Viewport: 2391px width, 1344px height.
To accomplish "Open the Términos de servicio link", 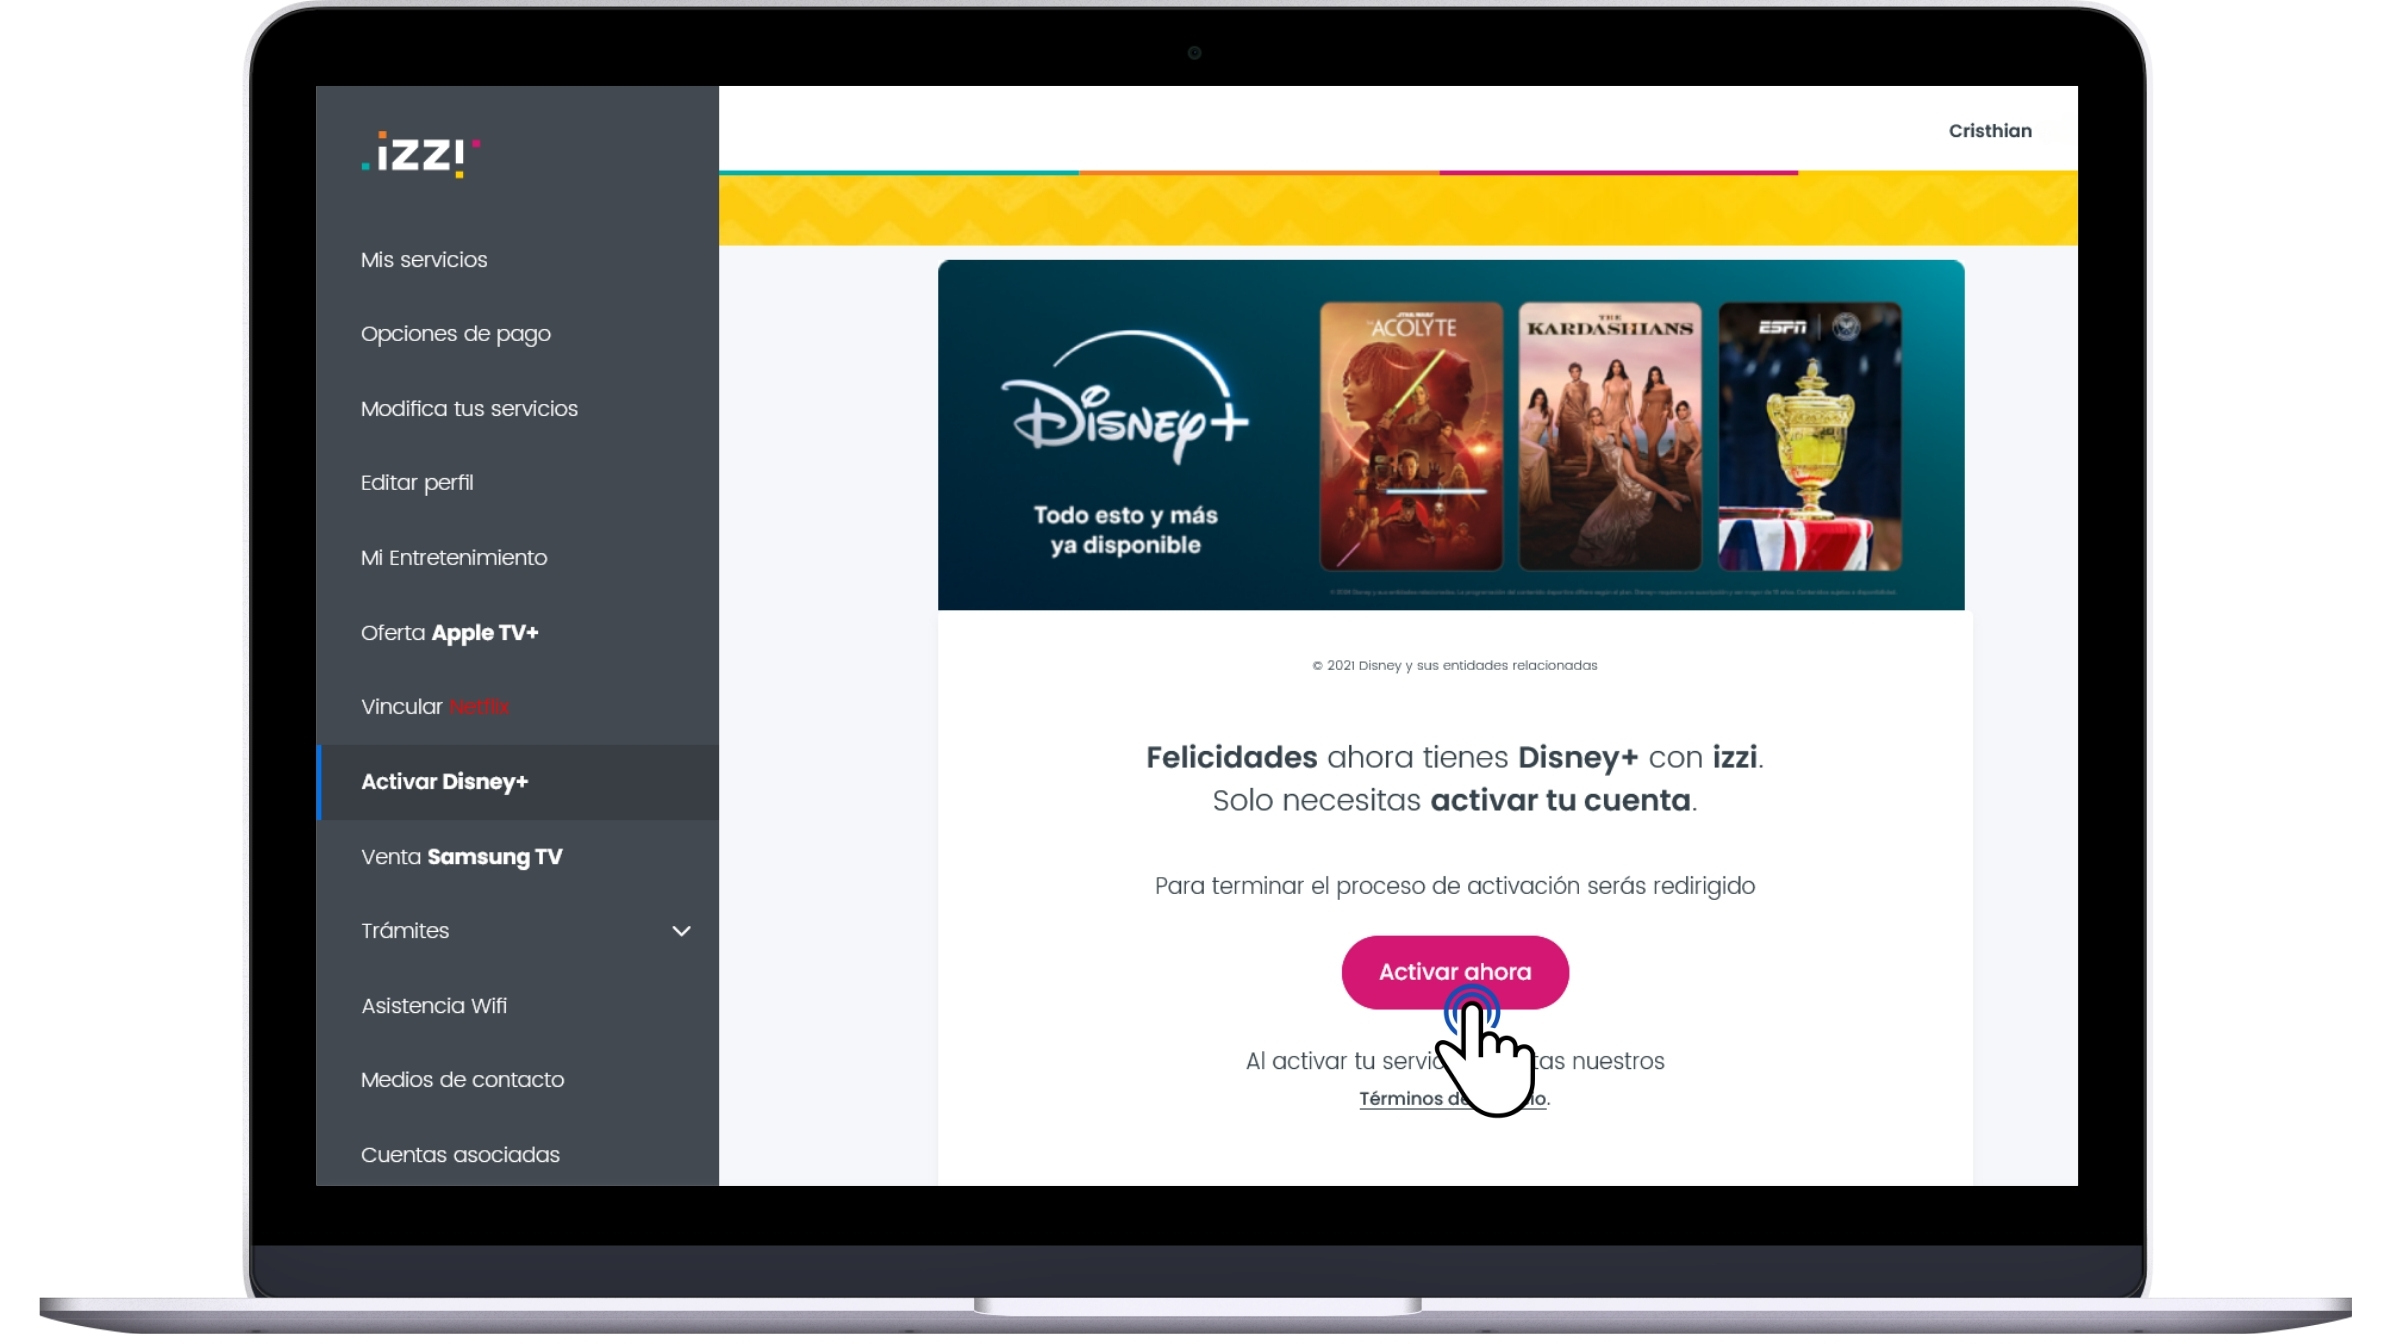I will [x=1455, y=1099].
